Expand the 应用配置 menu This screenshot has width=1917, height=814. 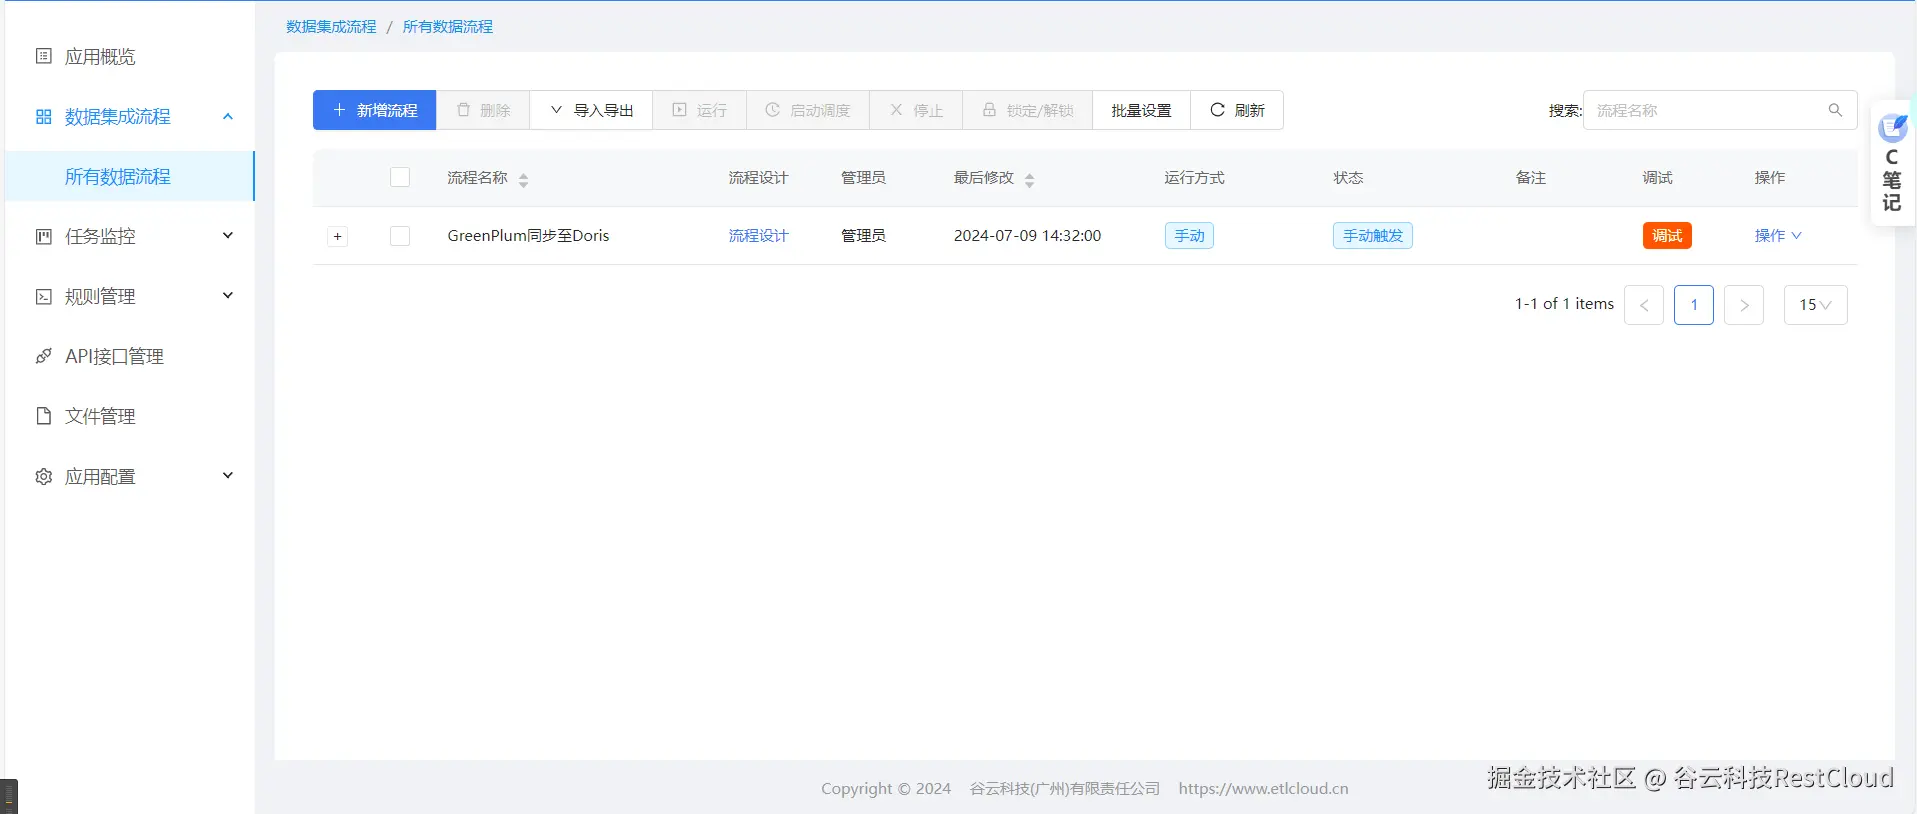[228, 476]
